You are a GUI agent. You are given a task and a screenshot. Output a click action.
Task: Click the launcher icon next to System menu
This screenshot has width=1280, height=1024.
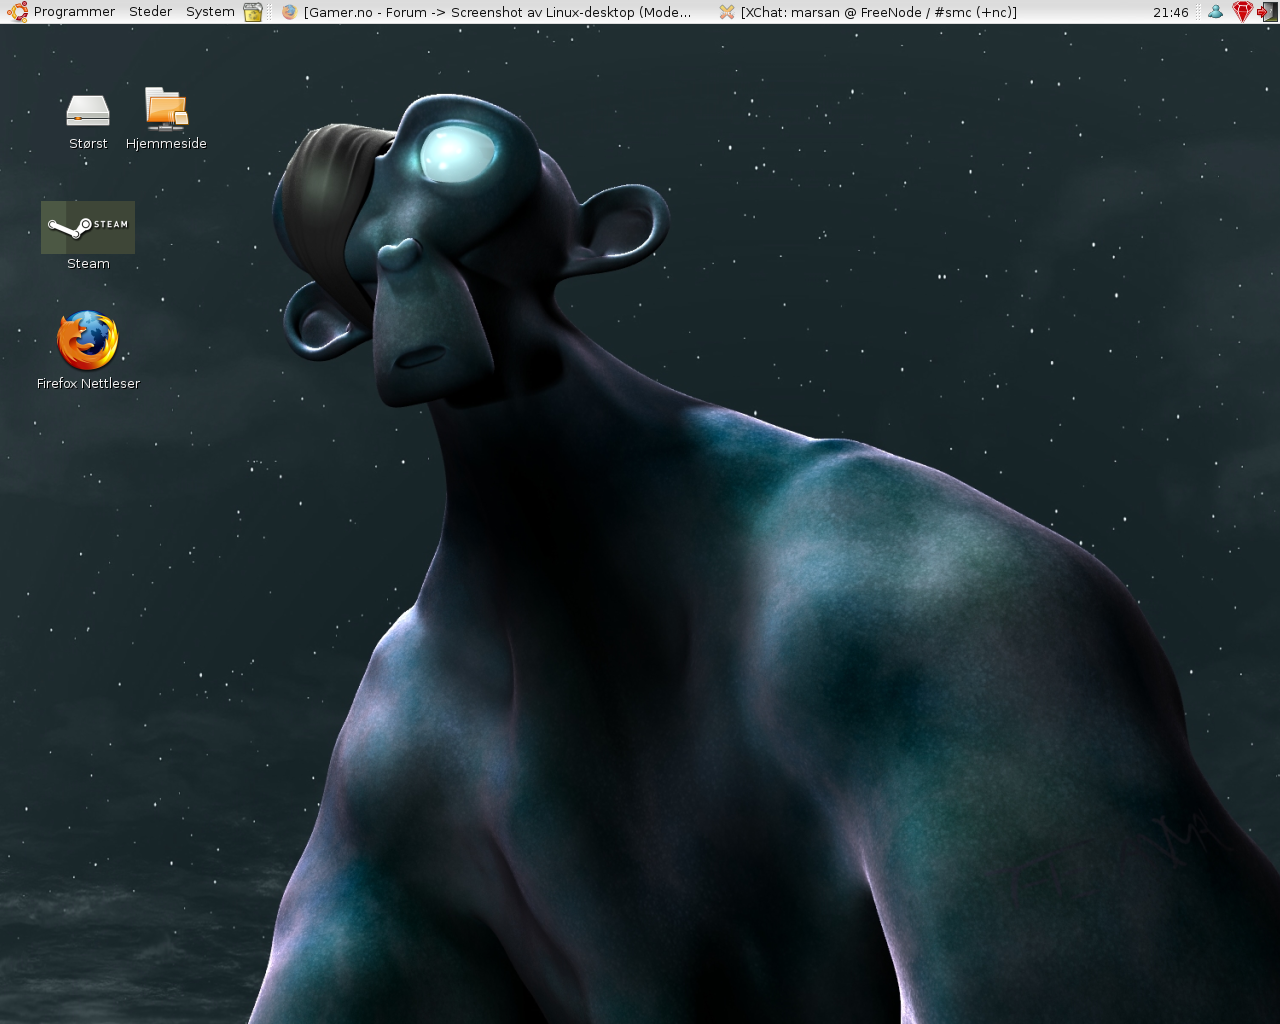(x=253, y=12)
